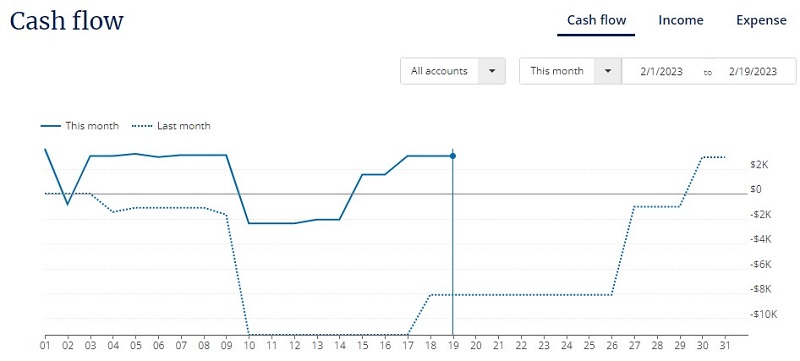Toggle the This month legend series
This screenshot has width=800, height=361.
point(92,125)
